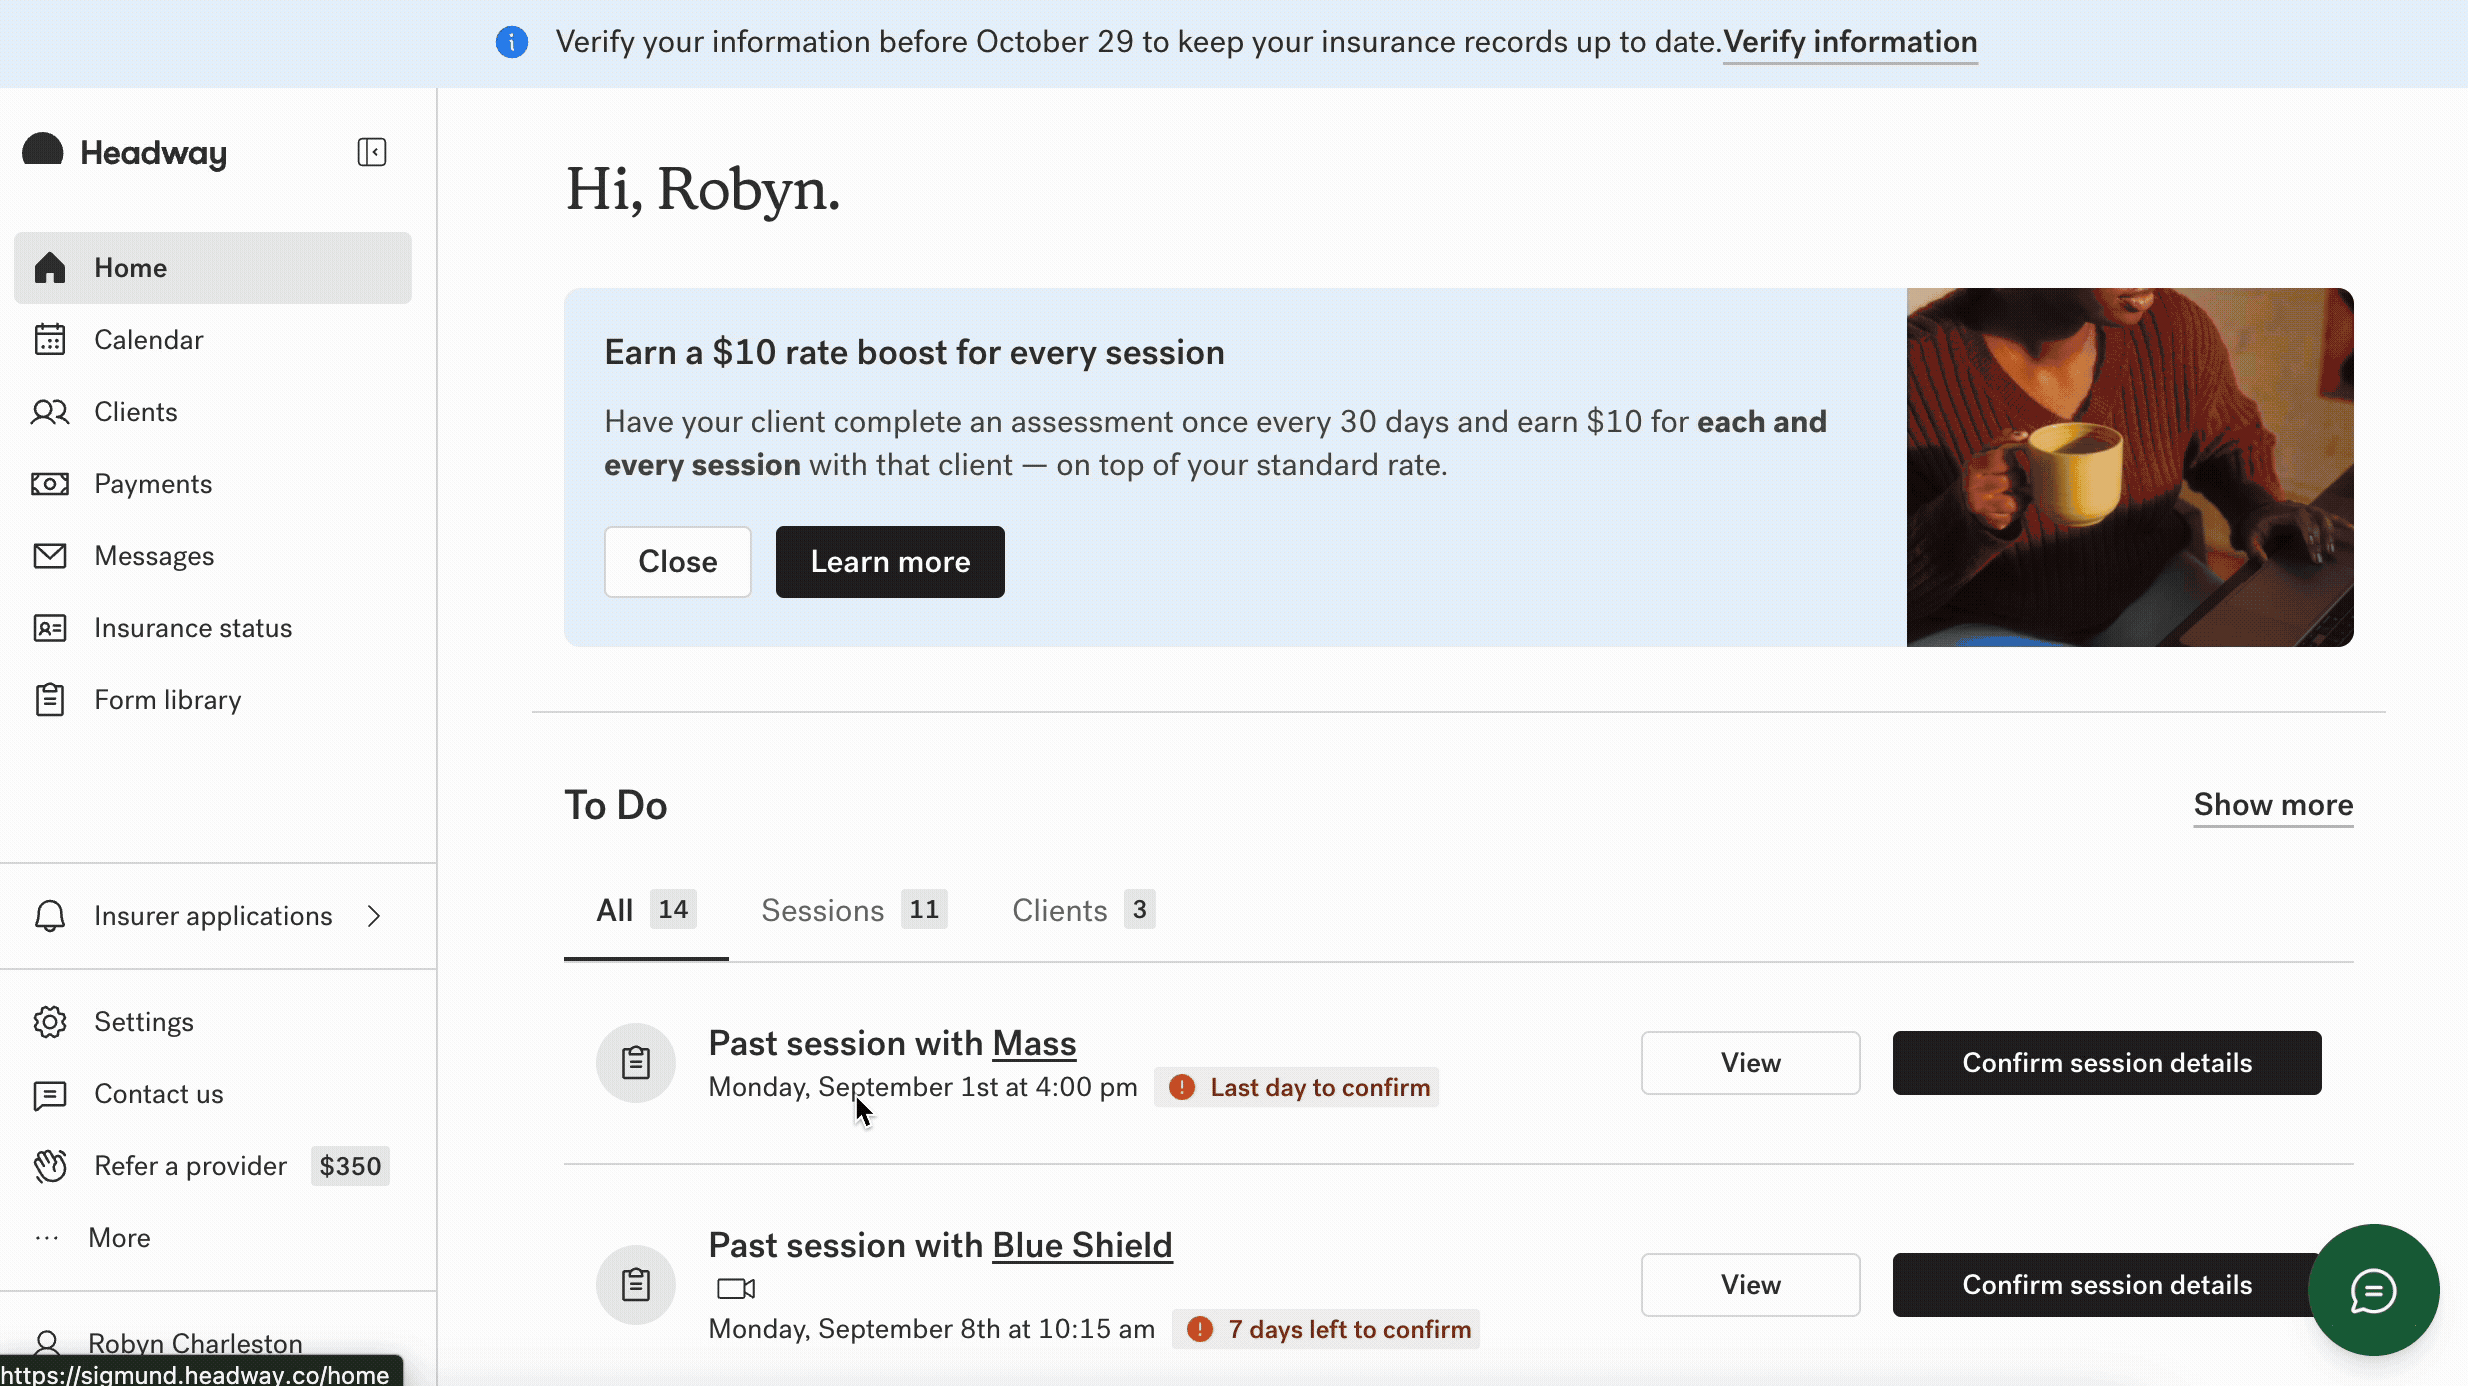Viewport: 2468px width, 1386px height.
Task: Switch to the Clients tab
Action: pyautogui.click(x=1060, y=910)
